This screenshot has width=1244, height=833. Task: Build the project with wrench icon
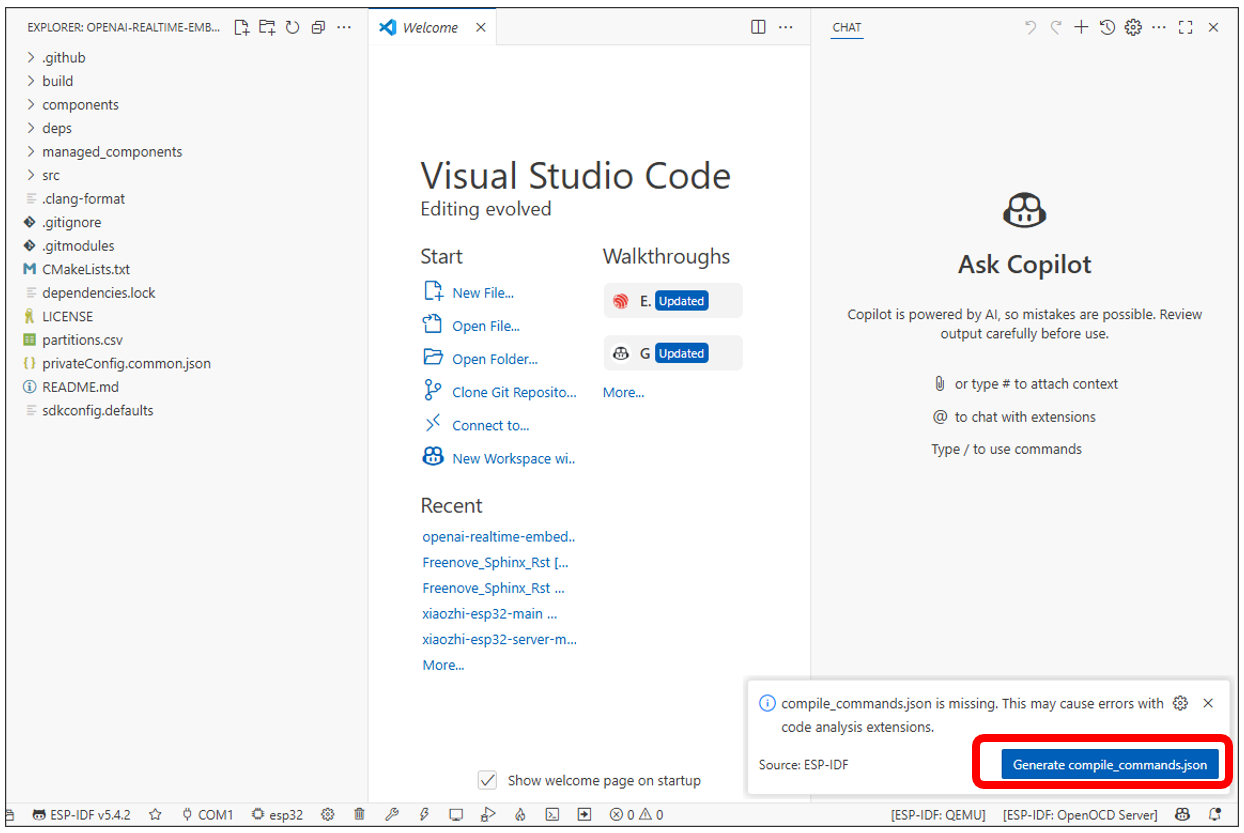pyautogui.click(x=392, y=815)
